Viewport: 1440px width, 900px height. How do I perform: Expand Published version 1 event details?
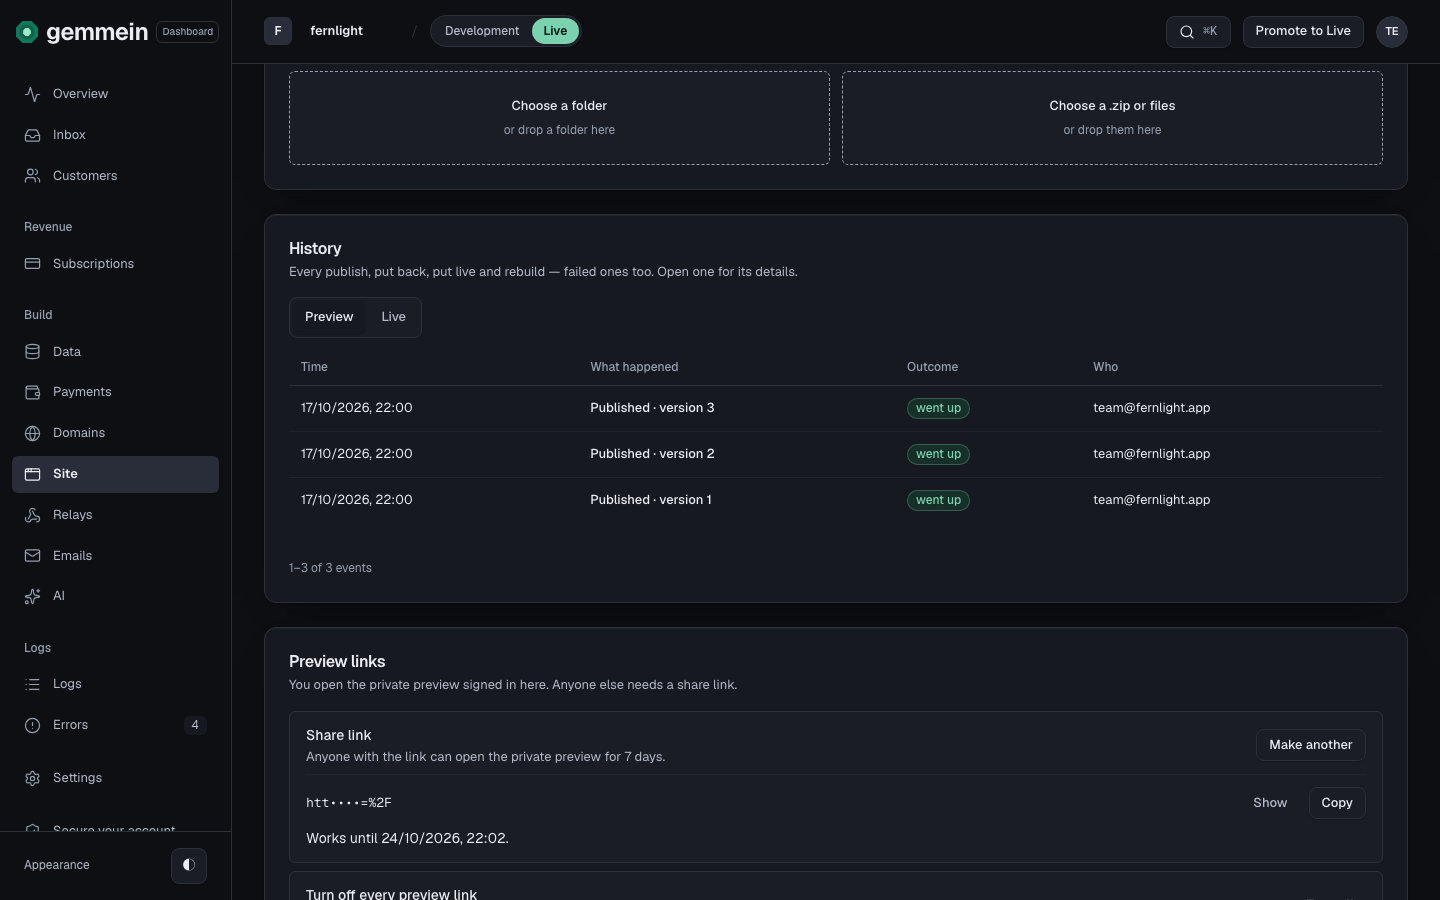point(836,500)
